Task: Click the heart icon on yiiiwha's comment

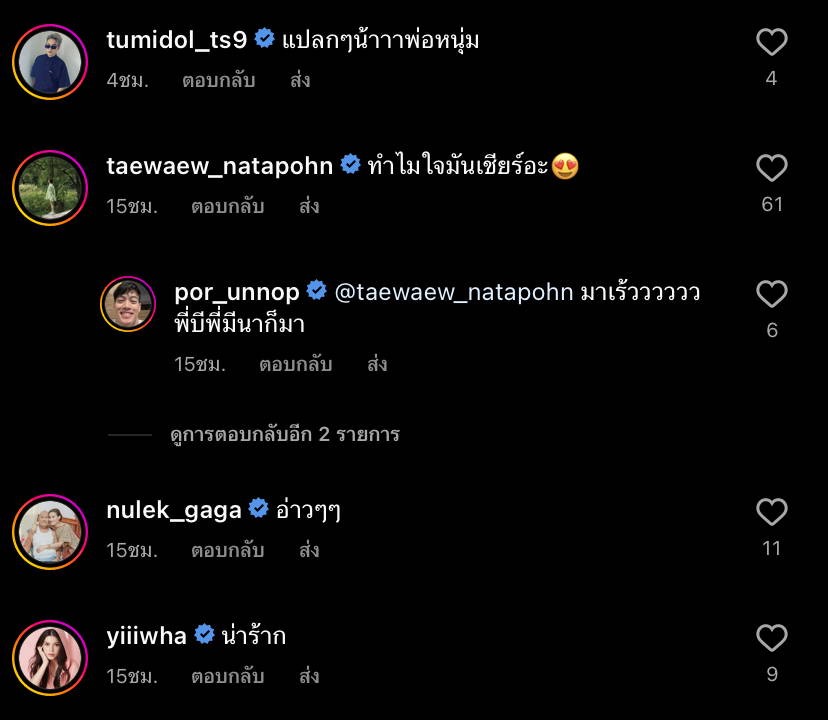Action: [771, 638]
